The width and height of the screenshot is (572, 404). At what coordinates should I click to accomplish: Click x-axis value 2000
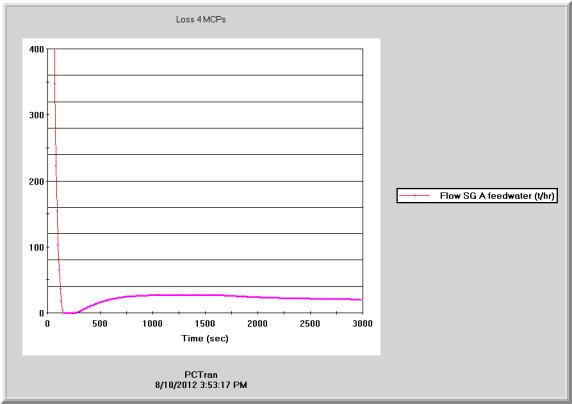point(258,323)
